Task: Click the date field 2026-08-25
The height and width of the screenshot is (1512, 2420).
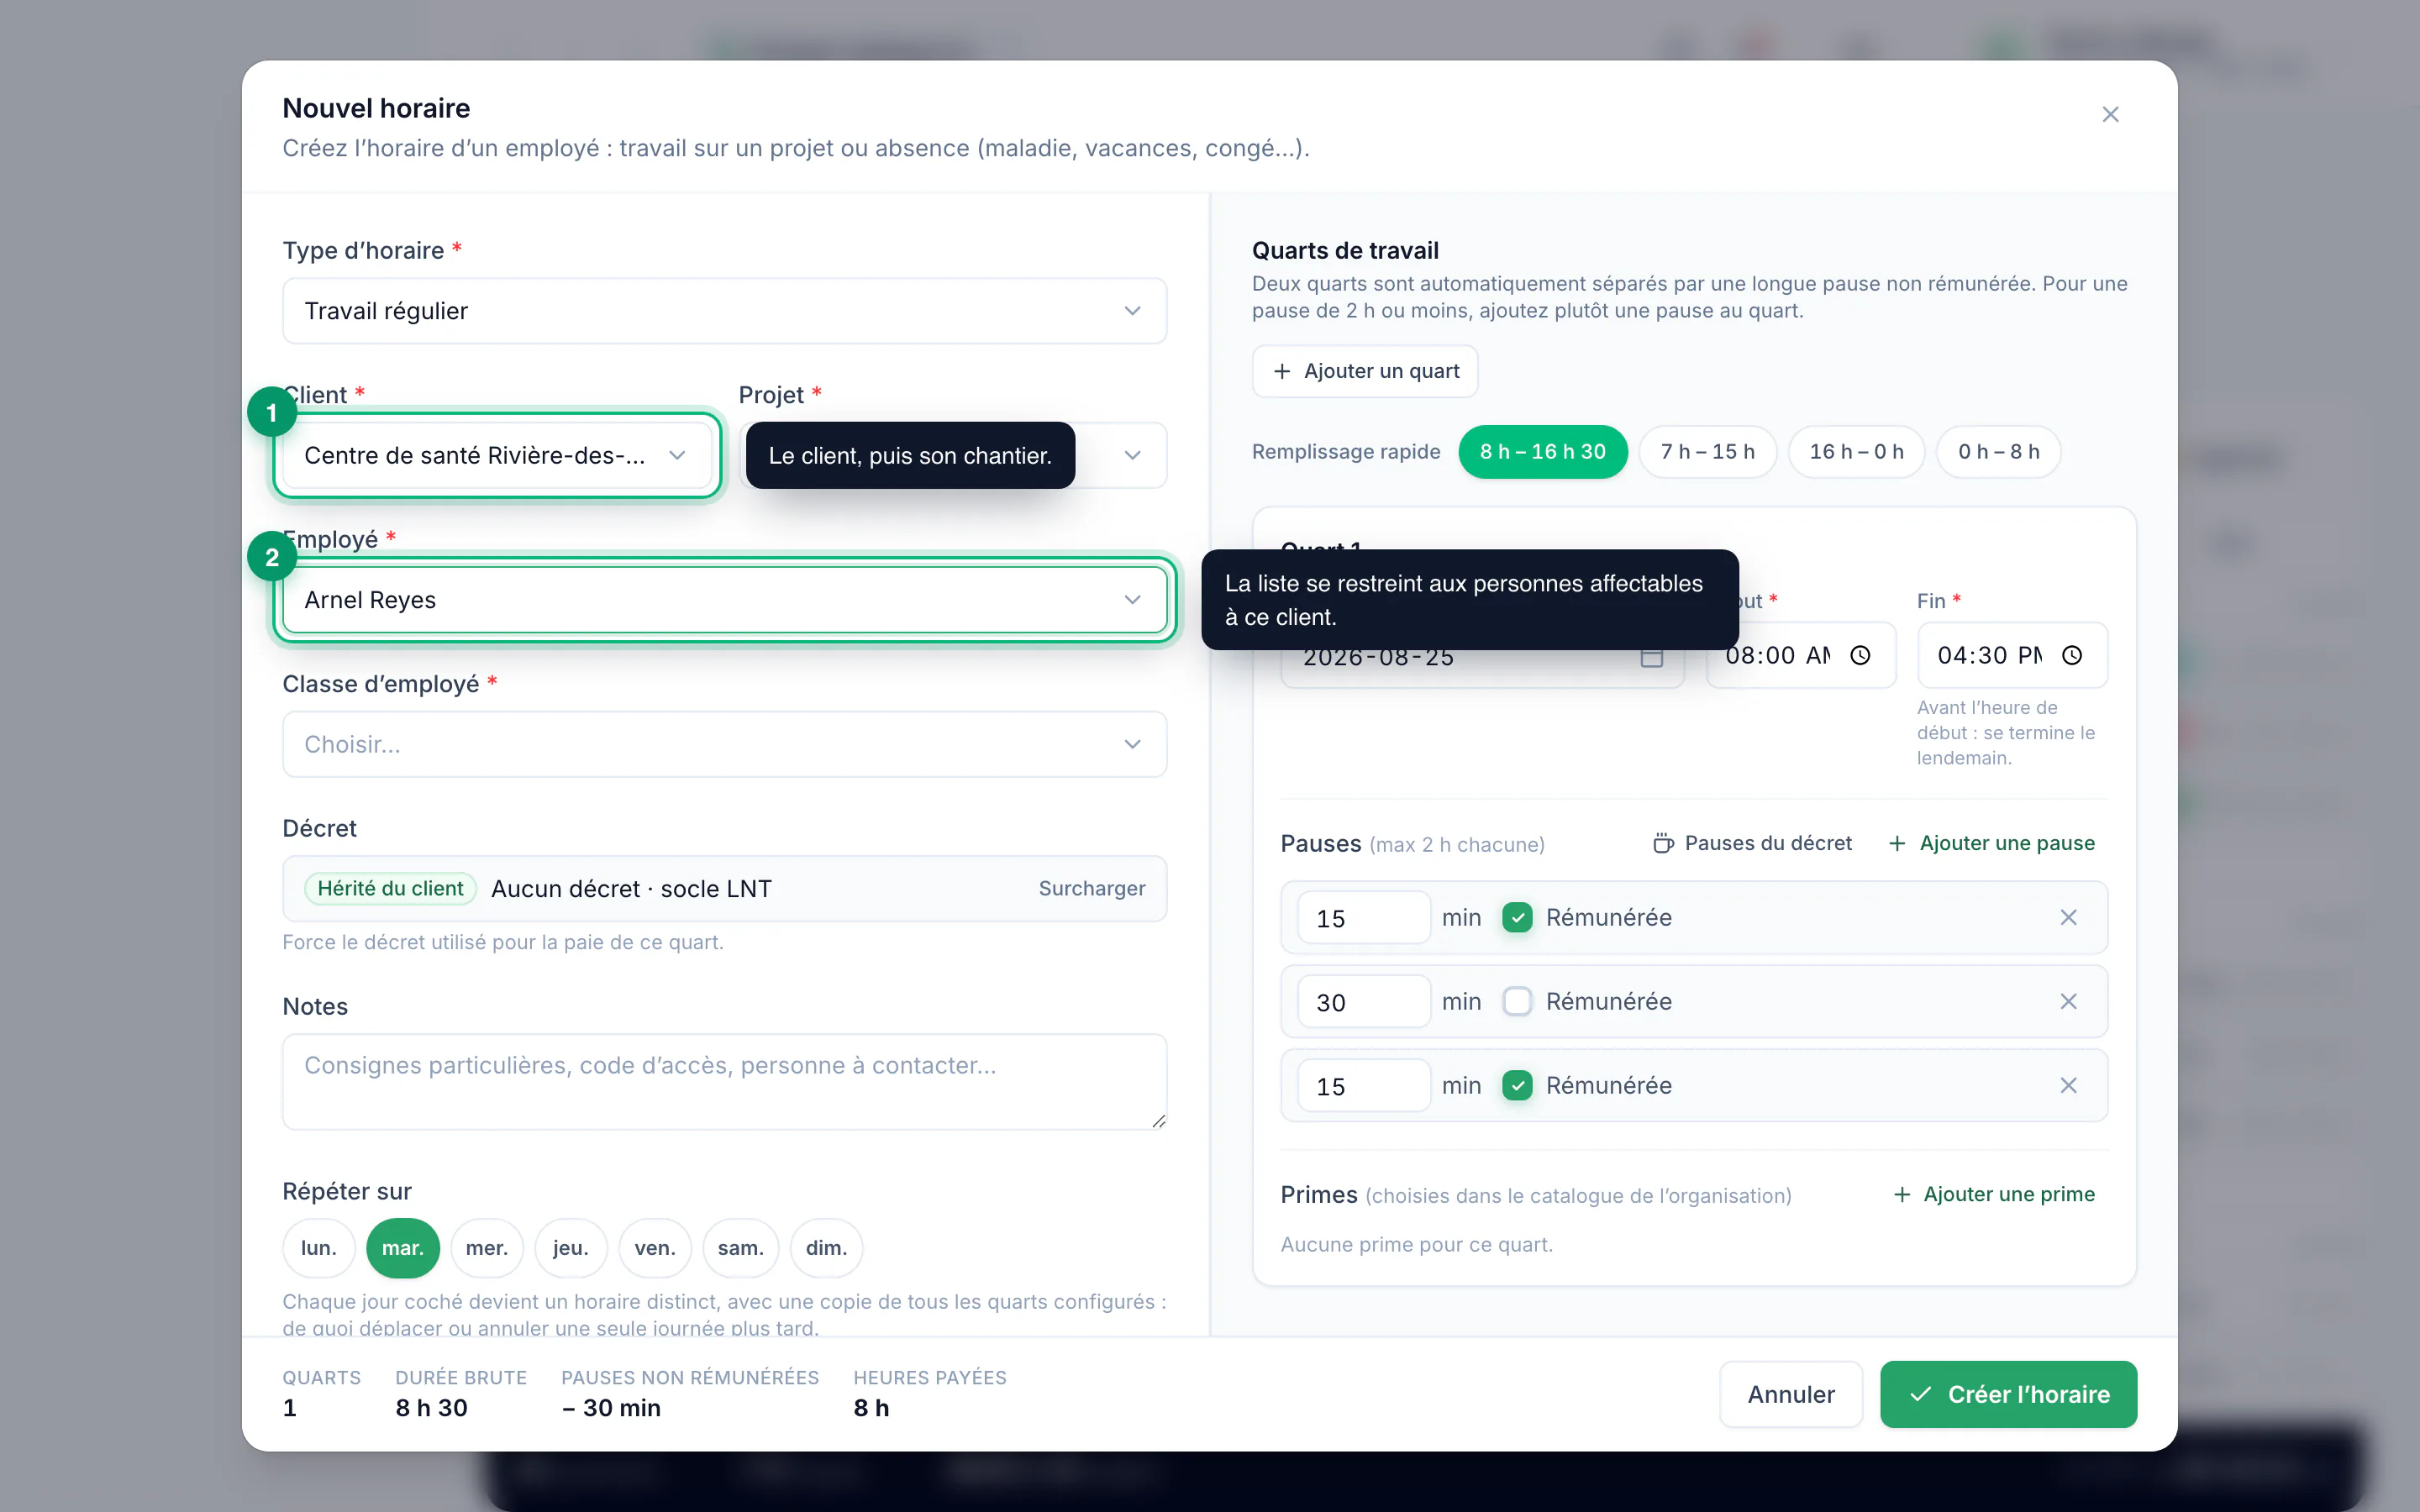Action: point(1482,657)
